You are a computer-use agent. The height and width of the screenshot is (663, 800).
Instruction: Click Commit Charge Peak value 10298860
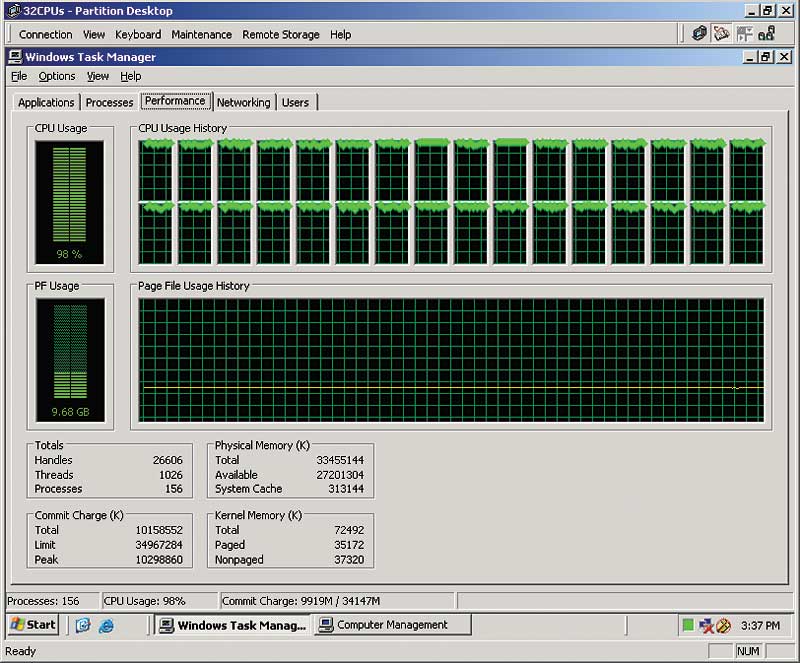tap(159, 559)
